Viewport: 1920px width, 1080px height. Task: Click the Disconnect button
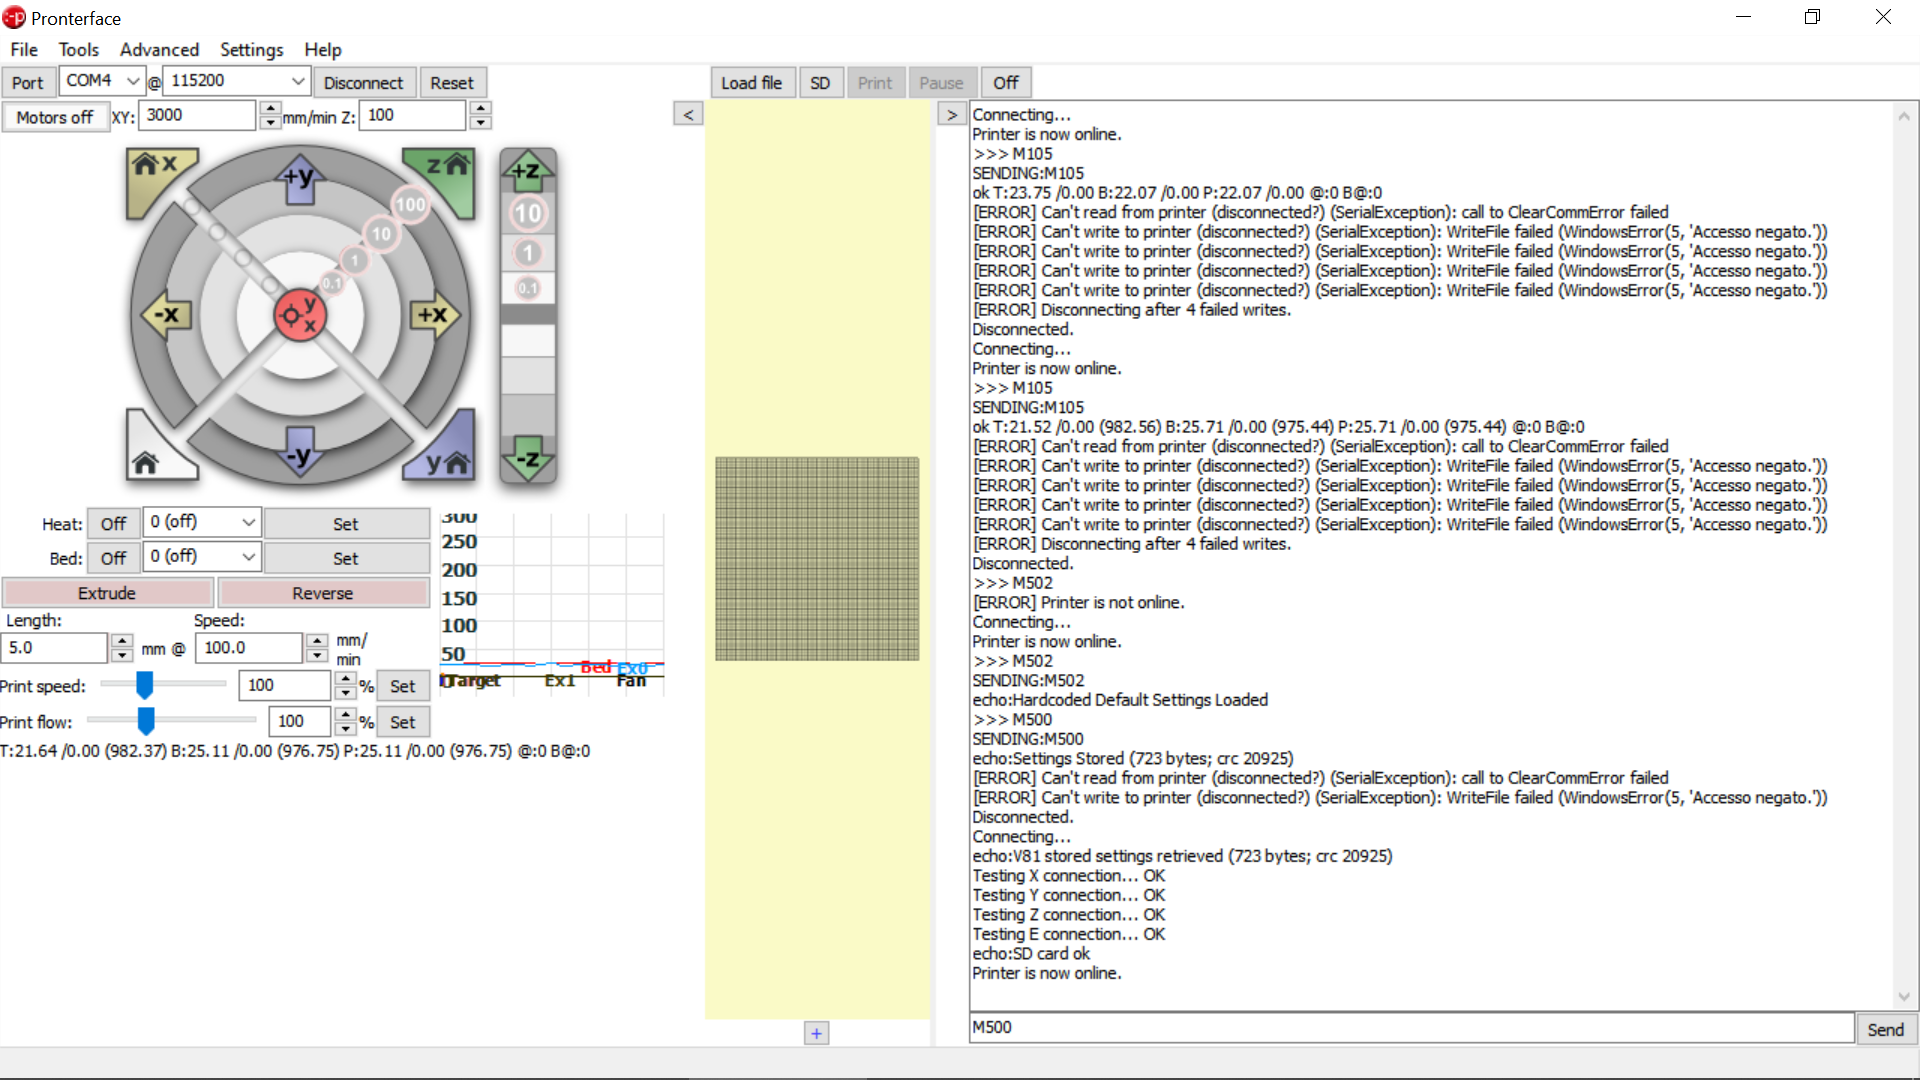point(363,83)
